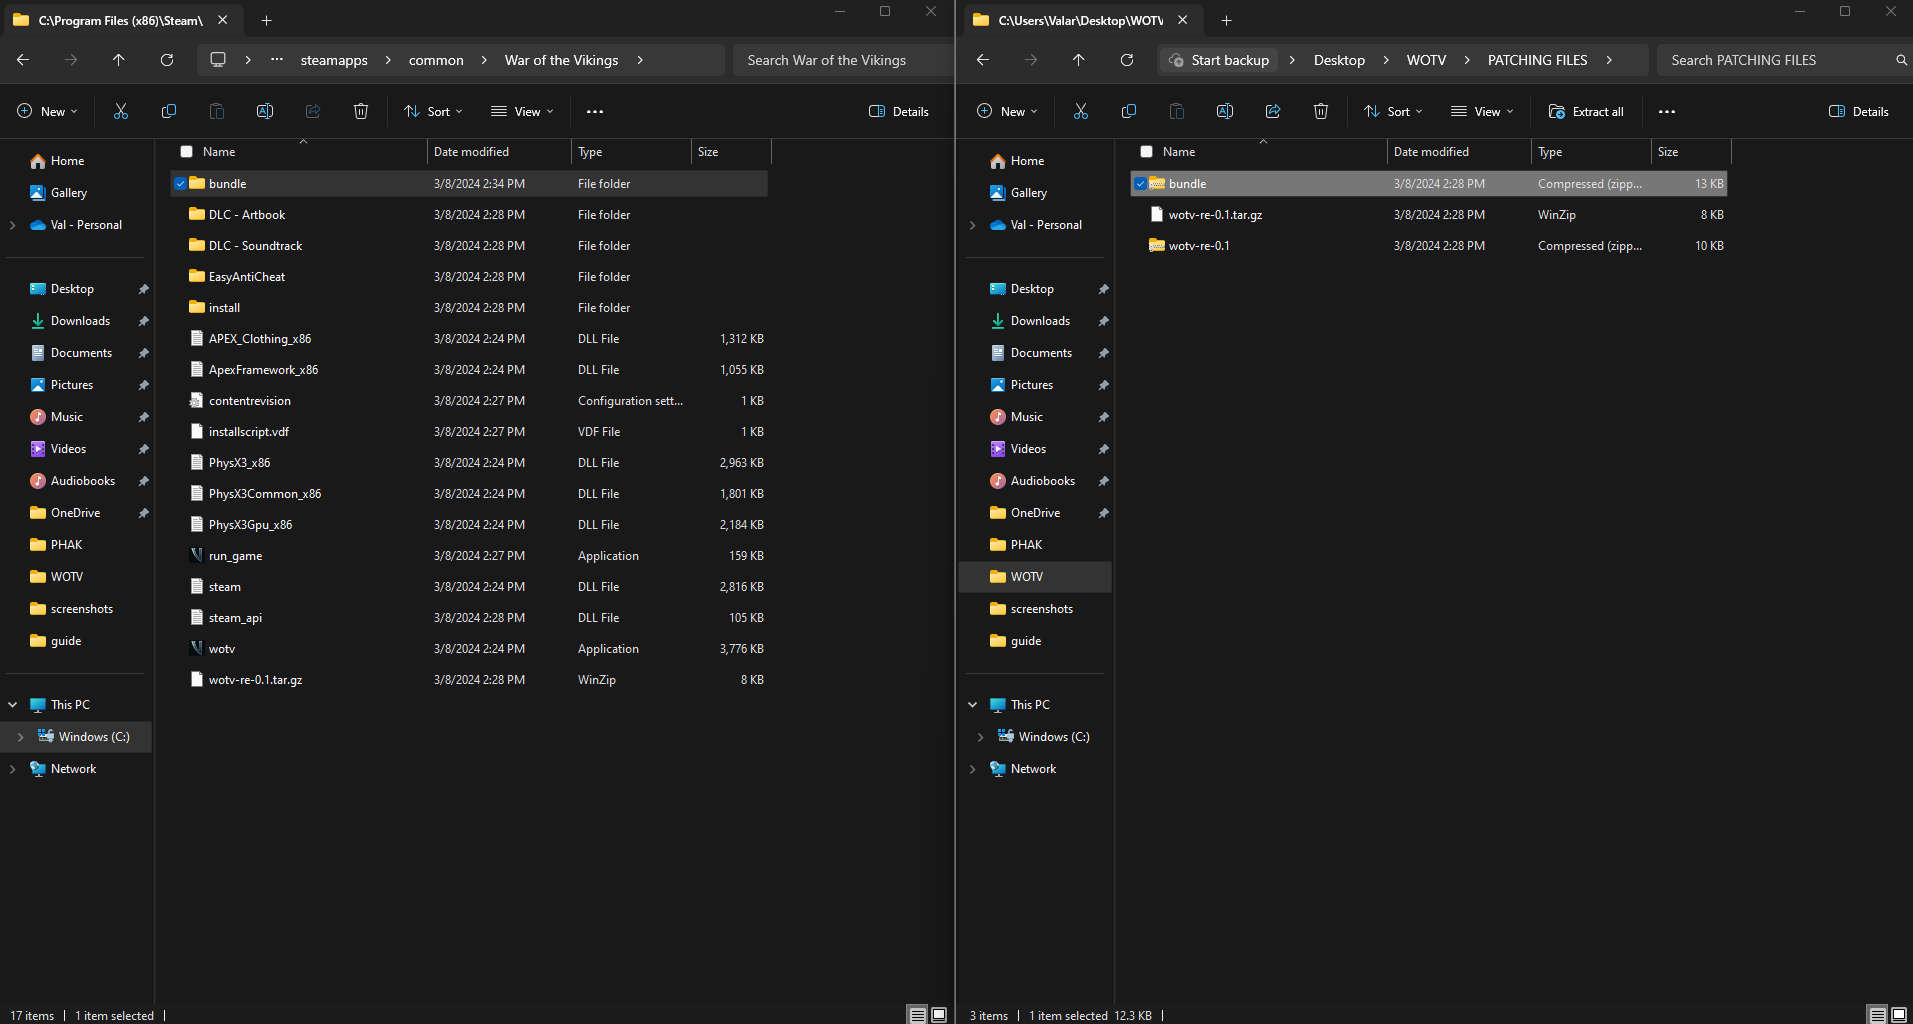Go up one level in left window
Image resolution: width=1913 pixels, height=1024 pixels.
[x=119, y=60]
